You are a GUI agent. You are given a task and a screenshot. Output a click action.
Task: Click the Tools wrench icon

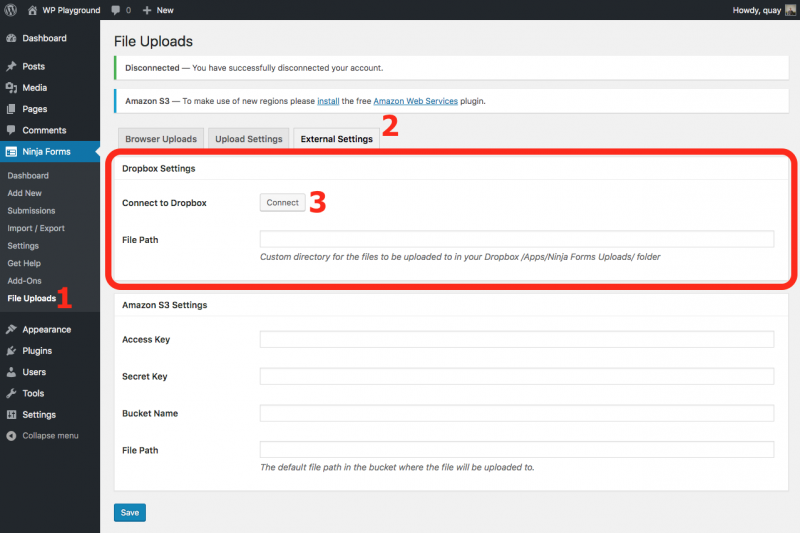pos(11,393)
